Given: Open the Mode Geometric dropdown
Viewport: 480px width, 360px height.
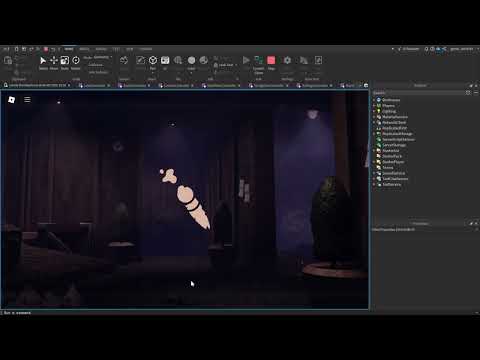Looking at the screenshot, I should click(x=103, y=57).
